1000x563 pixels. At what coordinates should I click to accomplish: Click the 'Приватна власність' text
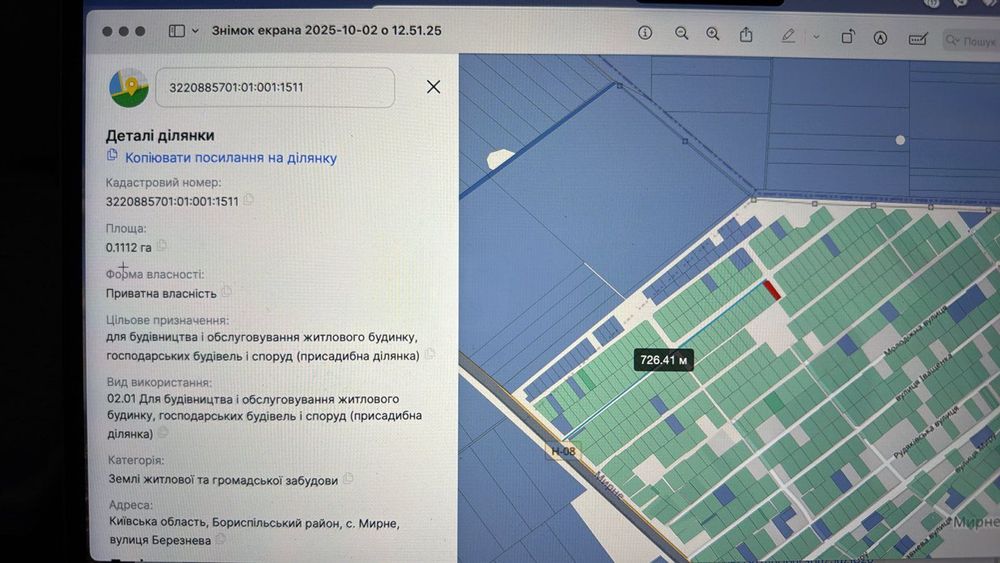pyautogui.click(x=161, y=293)
